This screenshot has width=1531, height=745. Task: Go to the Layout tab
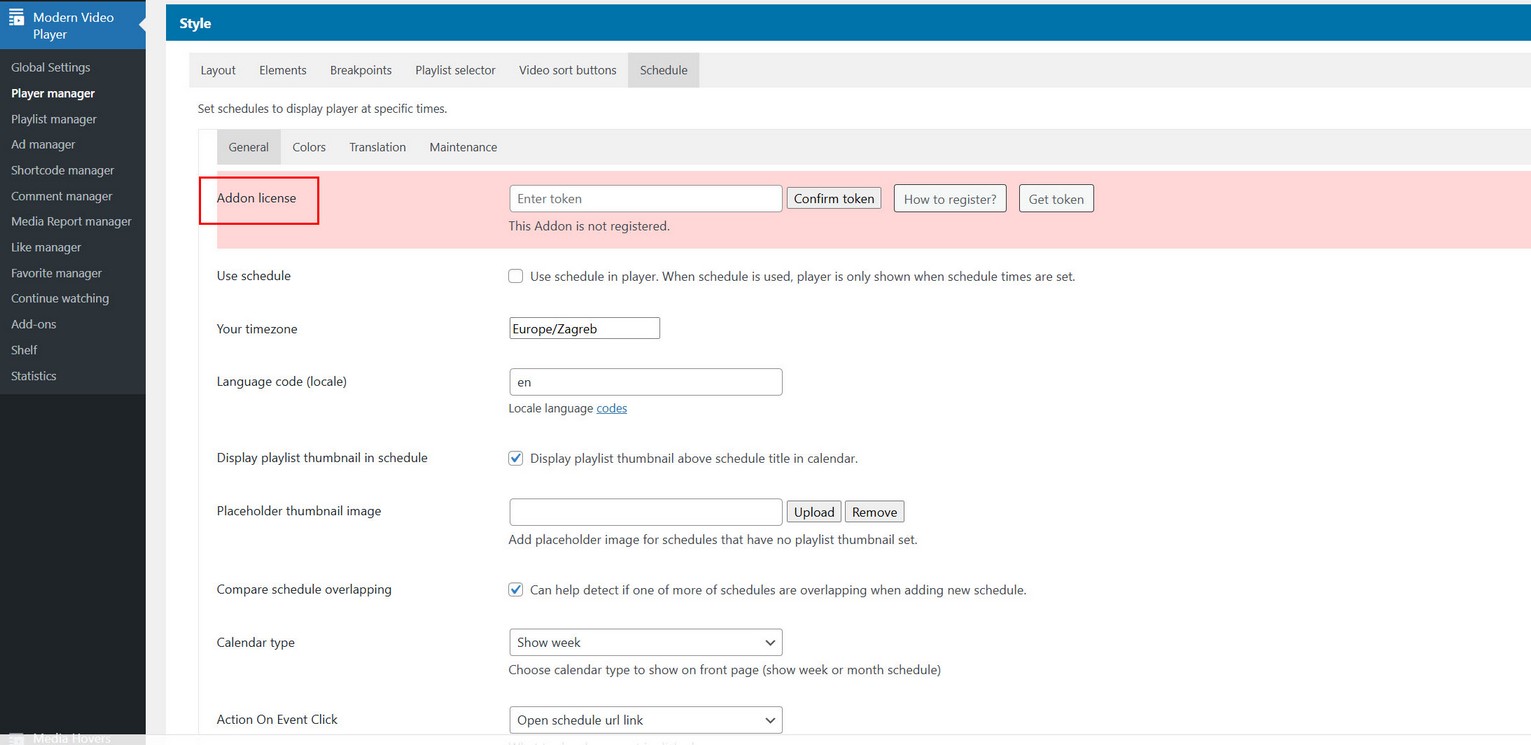coord(218,70)
